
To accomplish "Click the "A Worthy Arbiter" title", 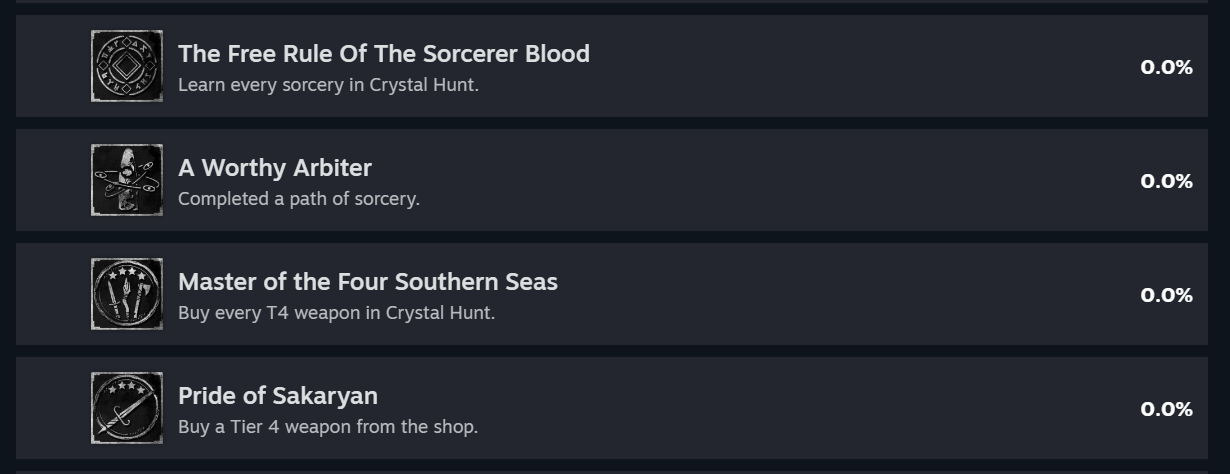I will tap(274, 168).
